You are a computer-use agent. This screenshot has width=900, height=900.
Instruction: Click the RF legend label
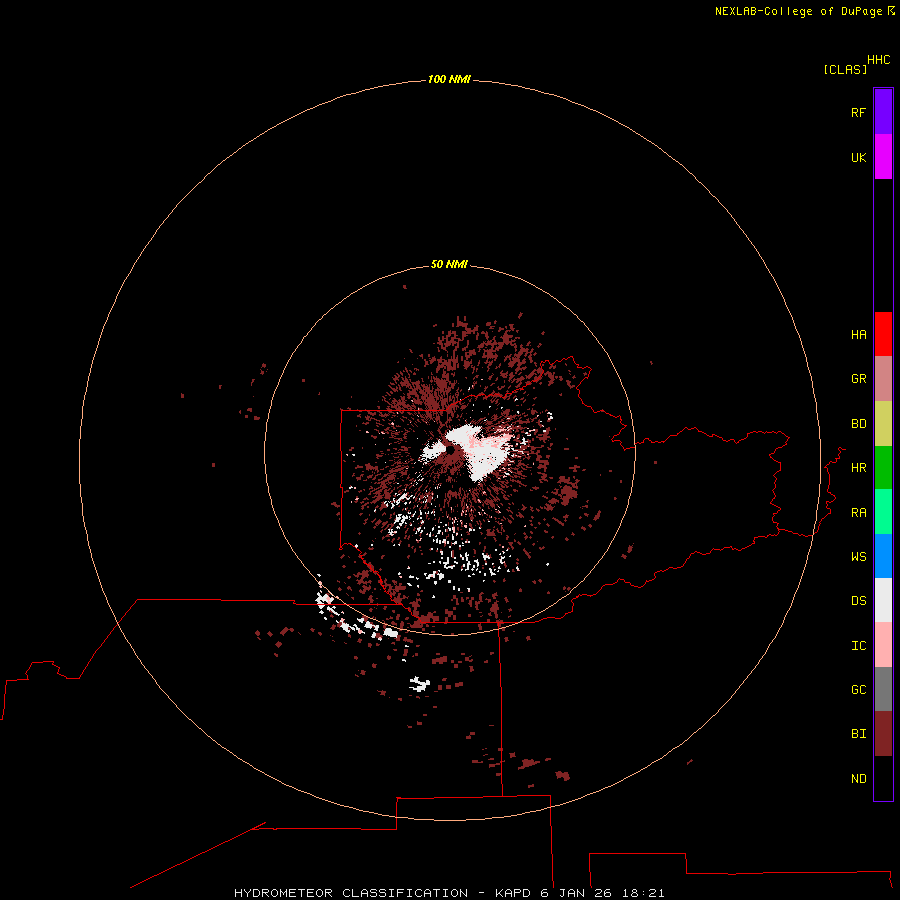click(x=858, y=112)
